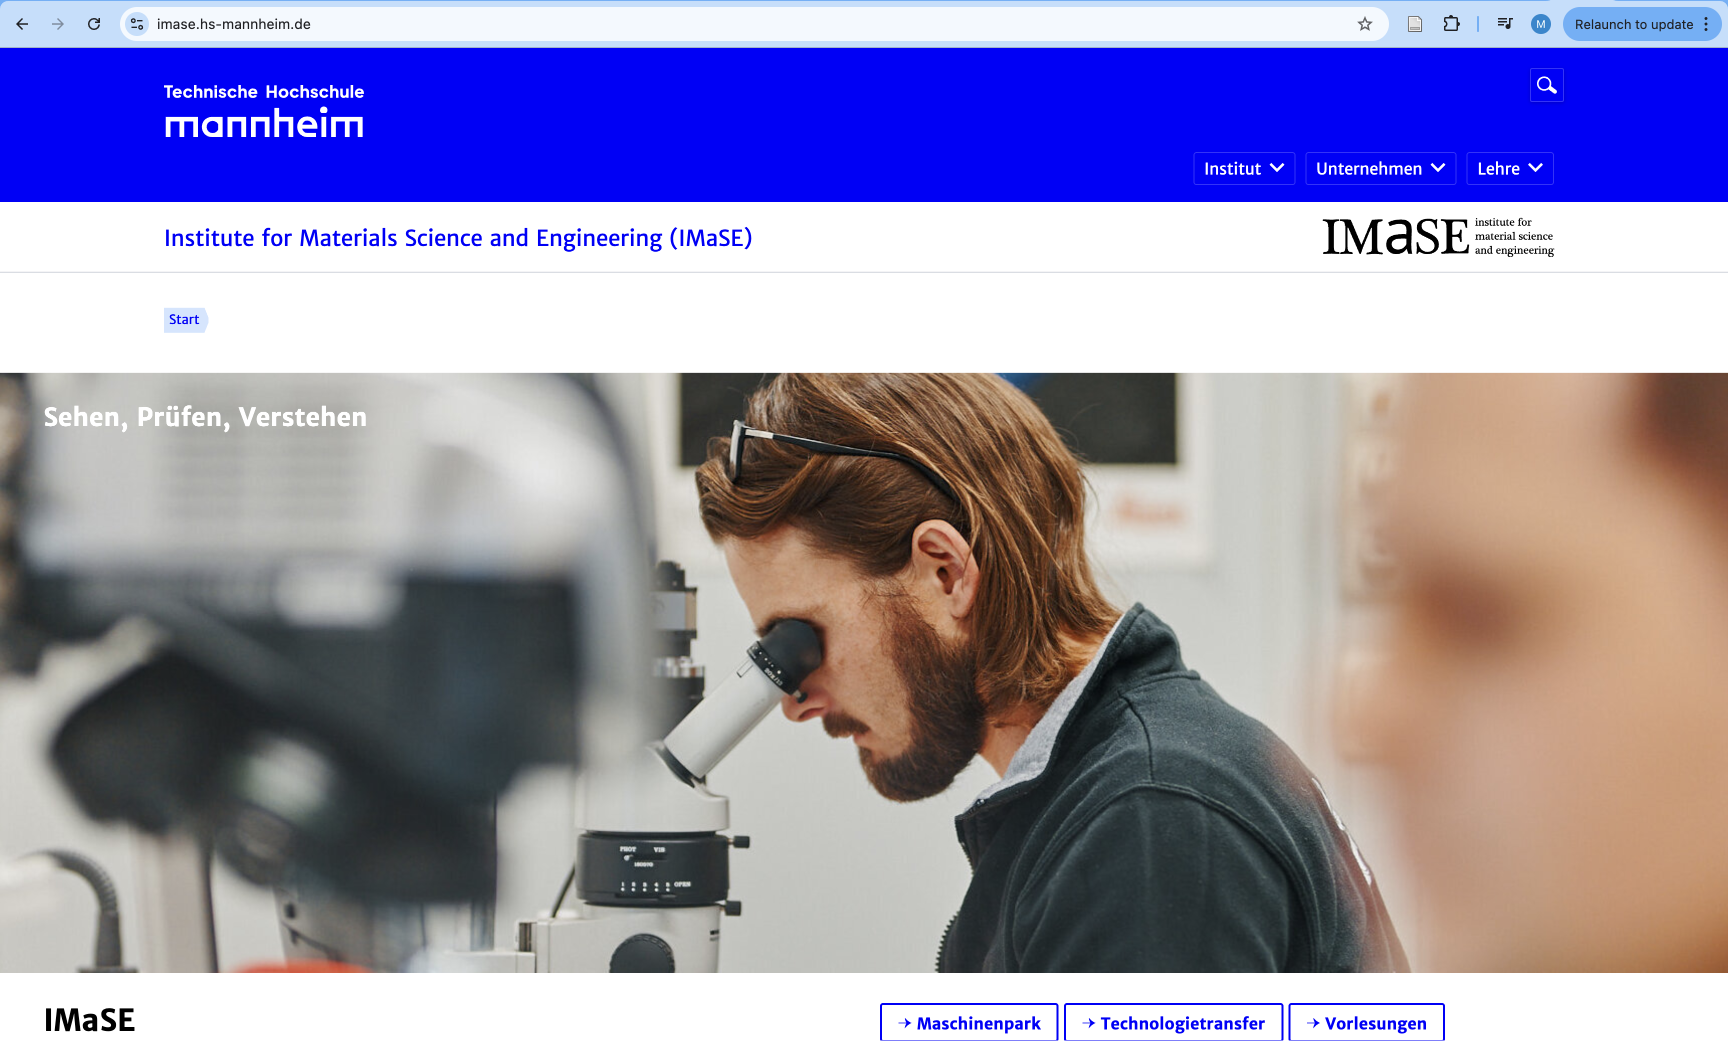Open the Chrome three-dot menu
The height and width of the screenshot is (1041, 1728).
pyautogui.click(x=1706, y=24)
